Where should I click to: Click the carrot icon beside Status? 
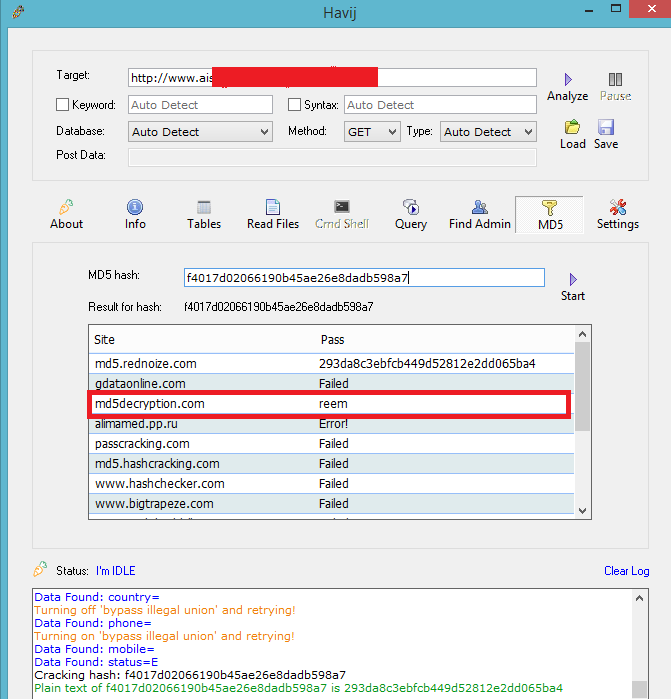tap(40, 569)
